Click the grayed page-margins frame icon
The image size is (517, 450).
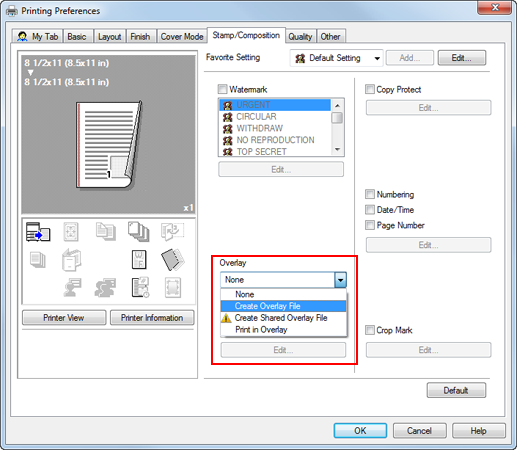pyautogui.click(x=173, y=287)
